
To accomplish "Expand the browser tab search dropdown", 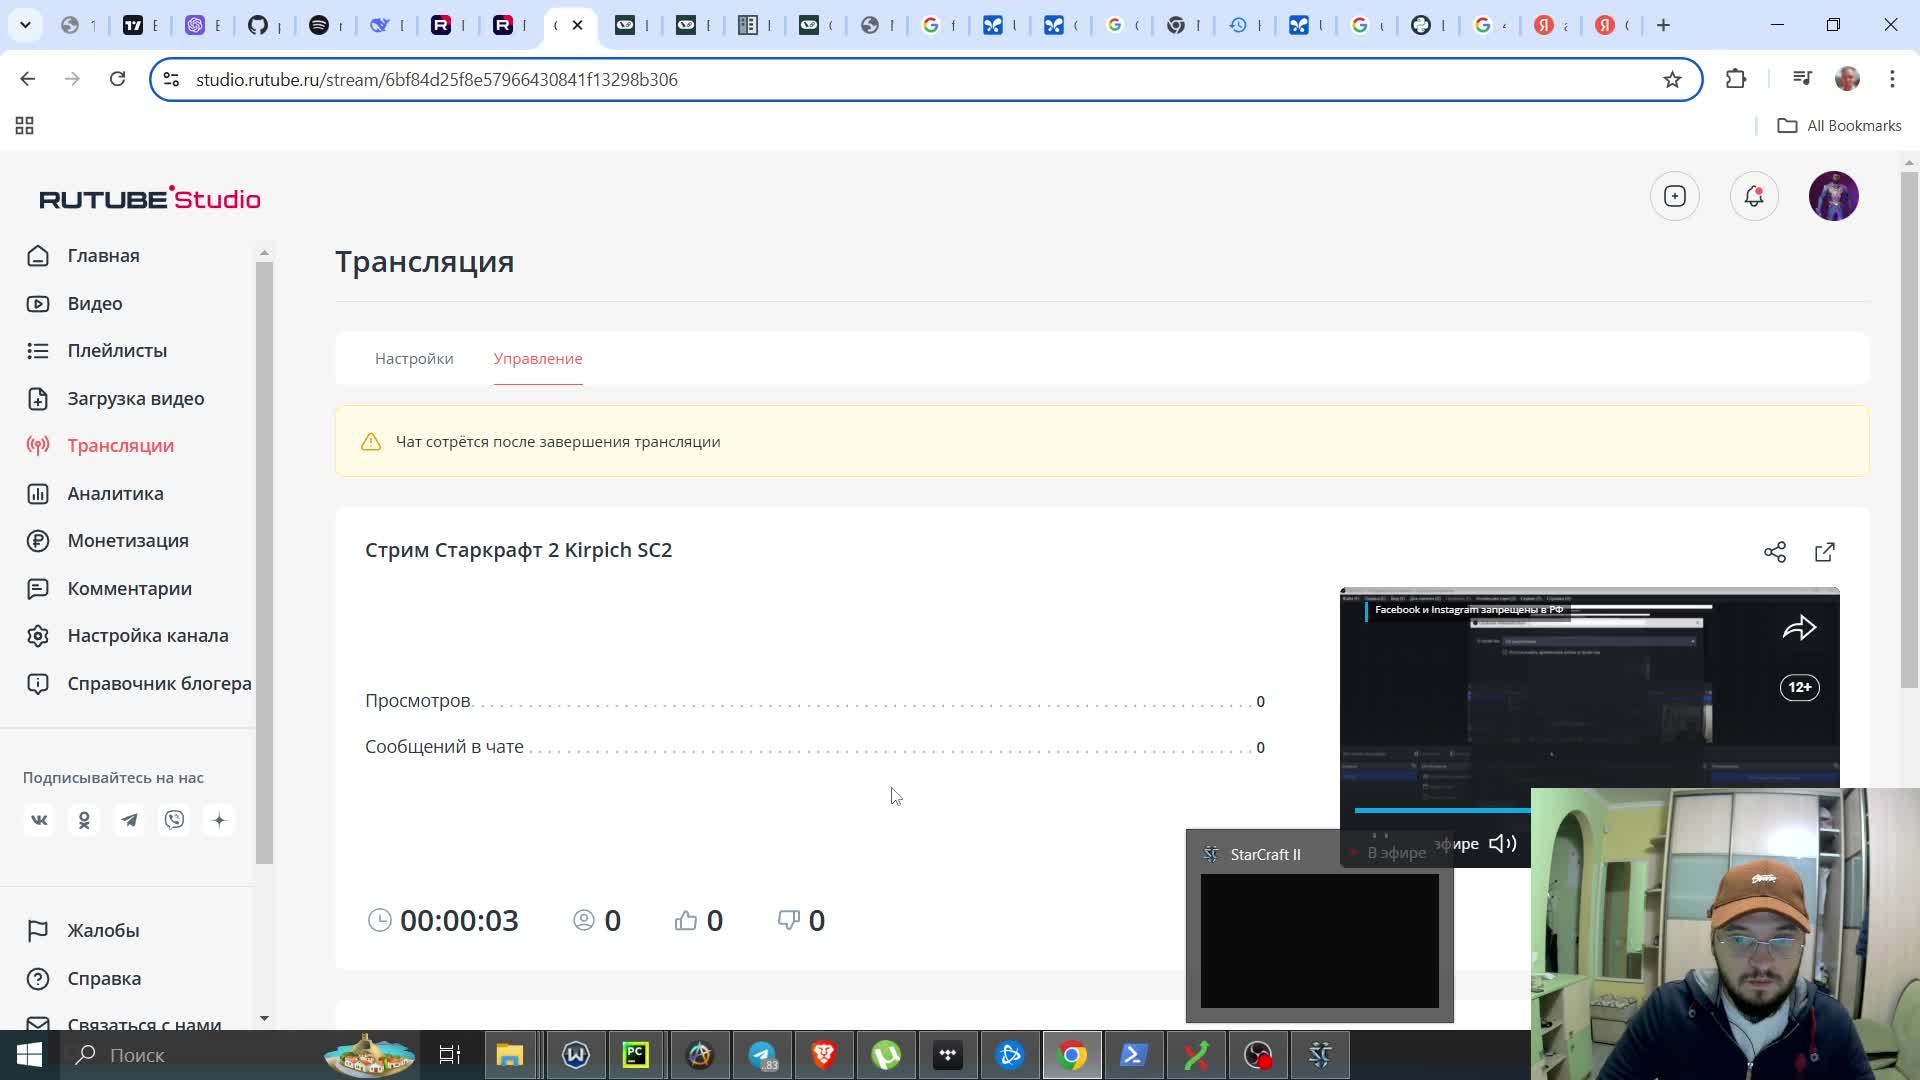I will coord(25,25).
